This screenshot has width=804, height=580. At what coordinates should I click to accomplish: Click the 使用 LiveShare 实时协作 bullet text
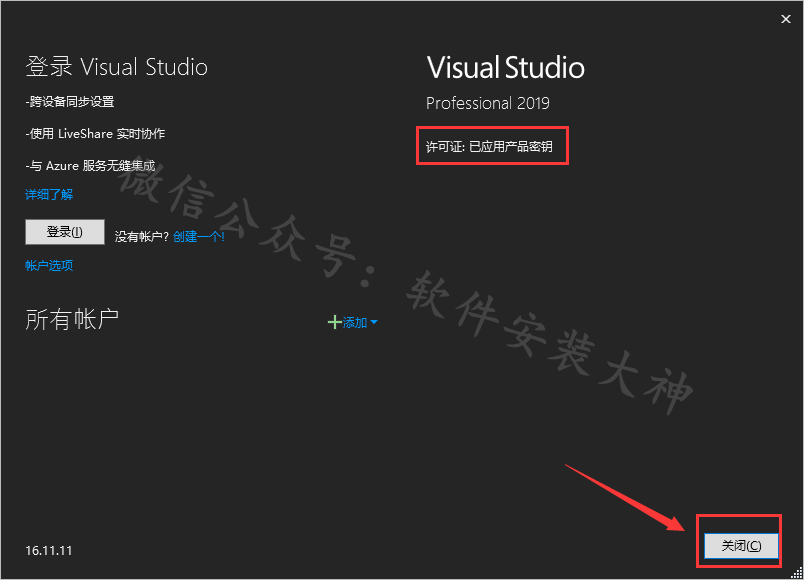[95, 133]
